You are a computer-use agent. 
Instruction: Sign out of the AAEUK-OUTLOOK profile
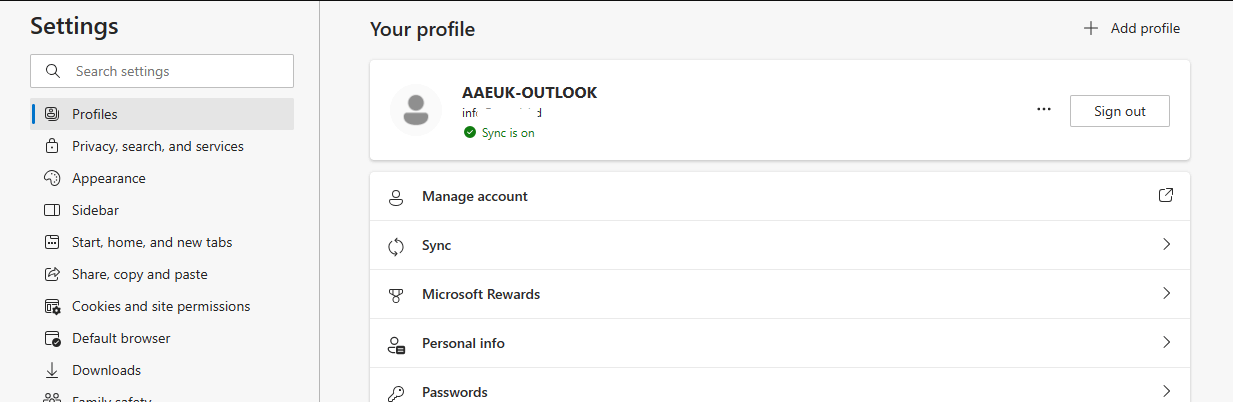[x=1120, y=111]
